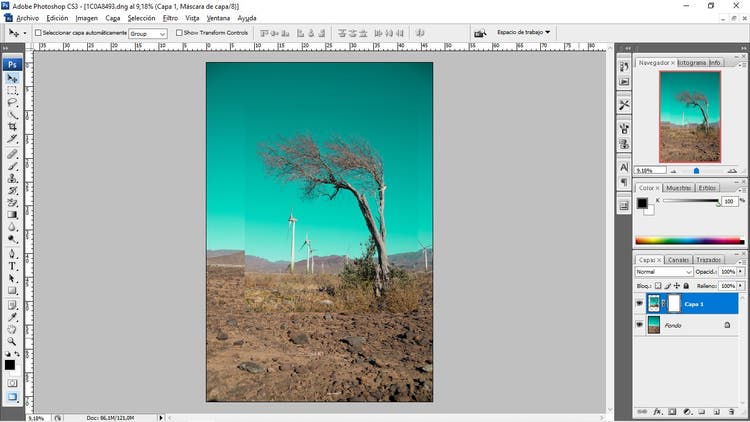The image size is (750, 422).
Task: Open the Espacio de trabajo menu
Action: 523,32
